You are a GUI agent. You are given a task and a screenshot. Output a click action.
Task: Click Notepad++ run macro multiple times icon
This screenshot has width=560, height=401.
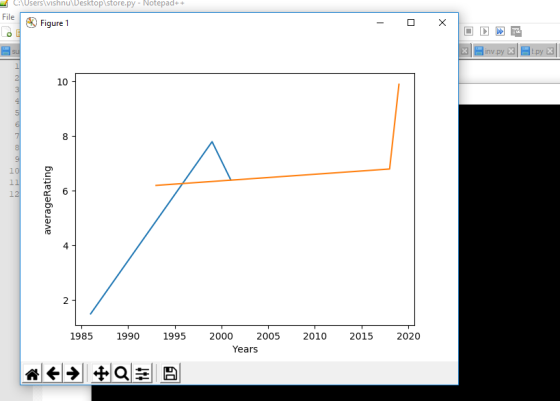(x=500, y=31)
